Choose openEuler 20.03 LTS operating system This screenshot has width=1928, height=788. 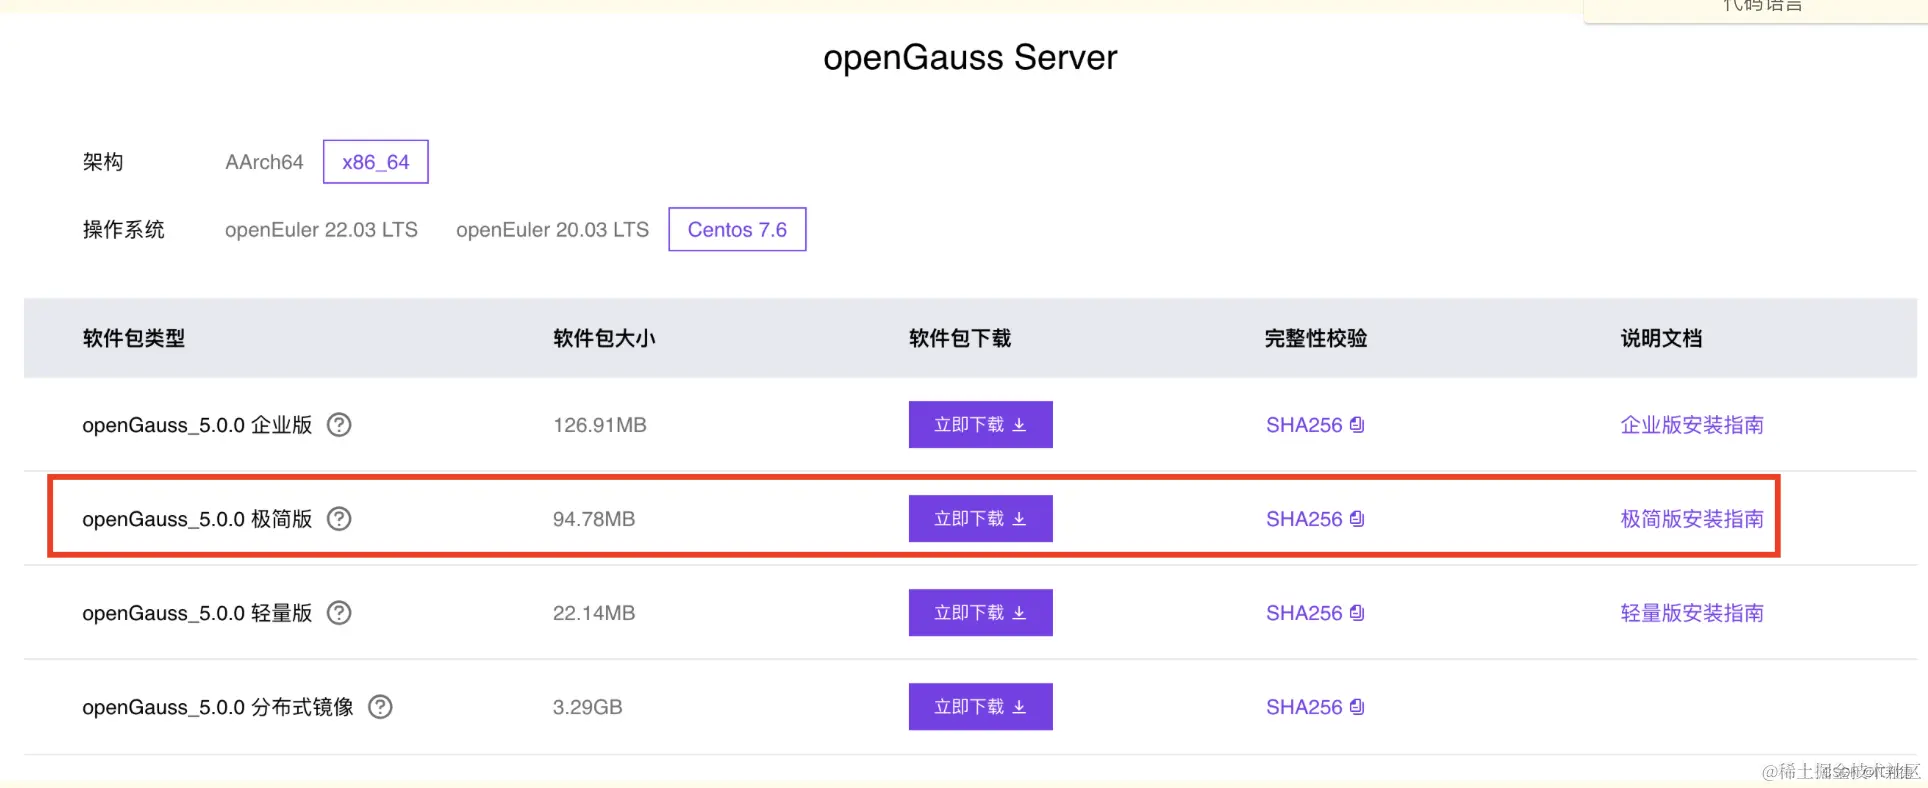[x=552, y=230]
